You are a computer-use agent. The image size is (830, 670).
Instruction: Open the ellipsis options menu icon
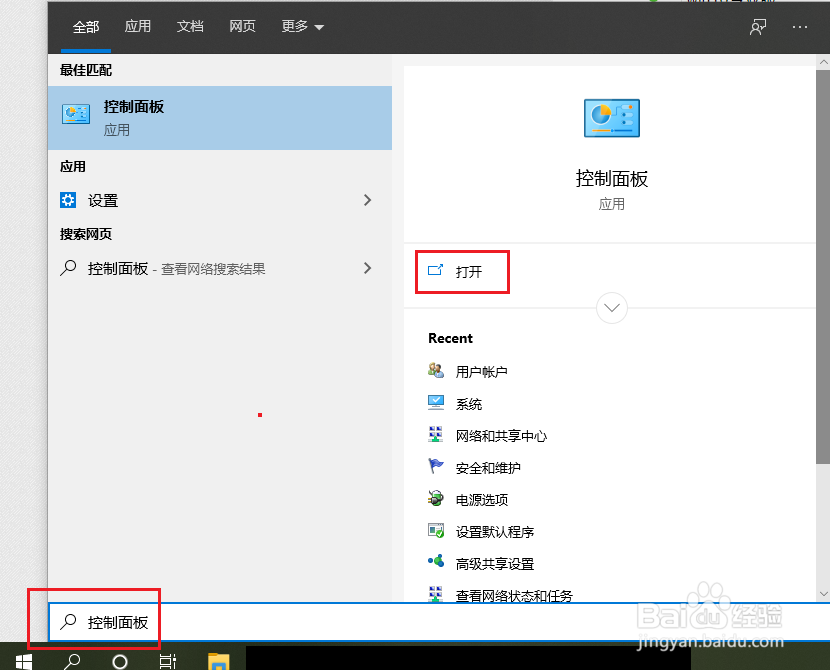[x=799, y=27]
